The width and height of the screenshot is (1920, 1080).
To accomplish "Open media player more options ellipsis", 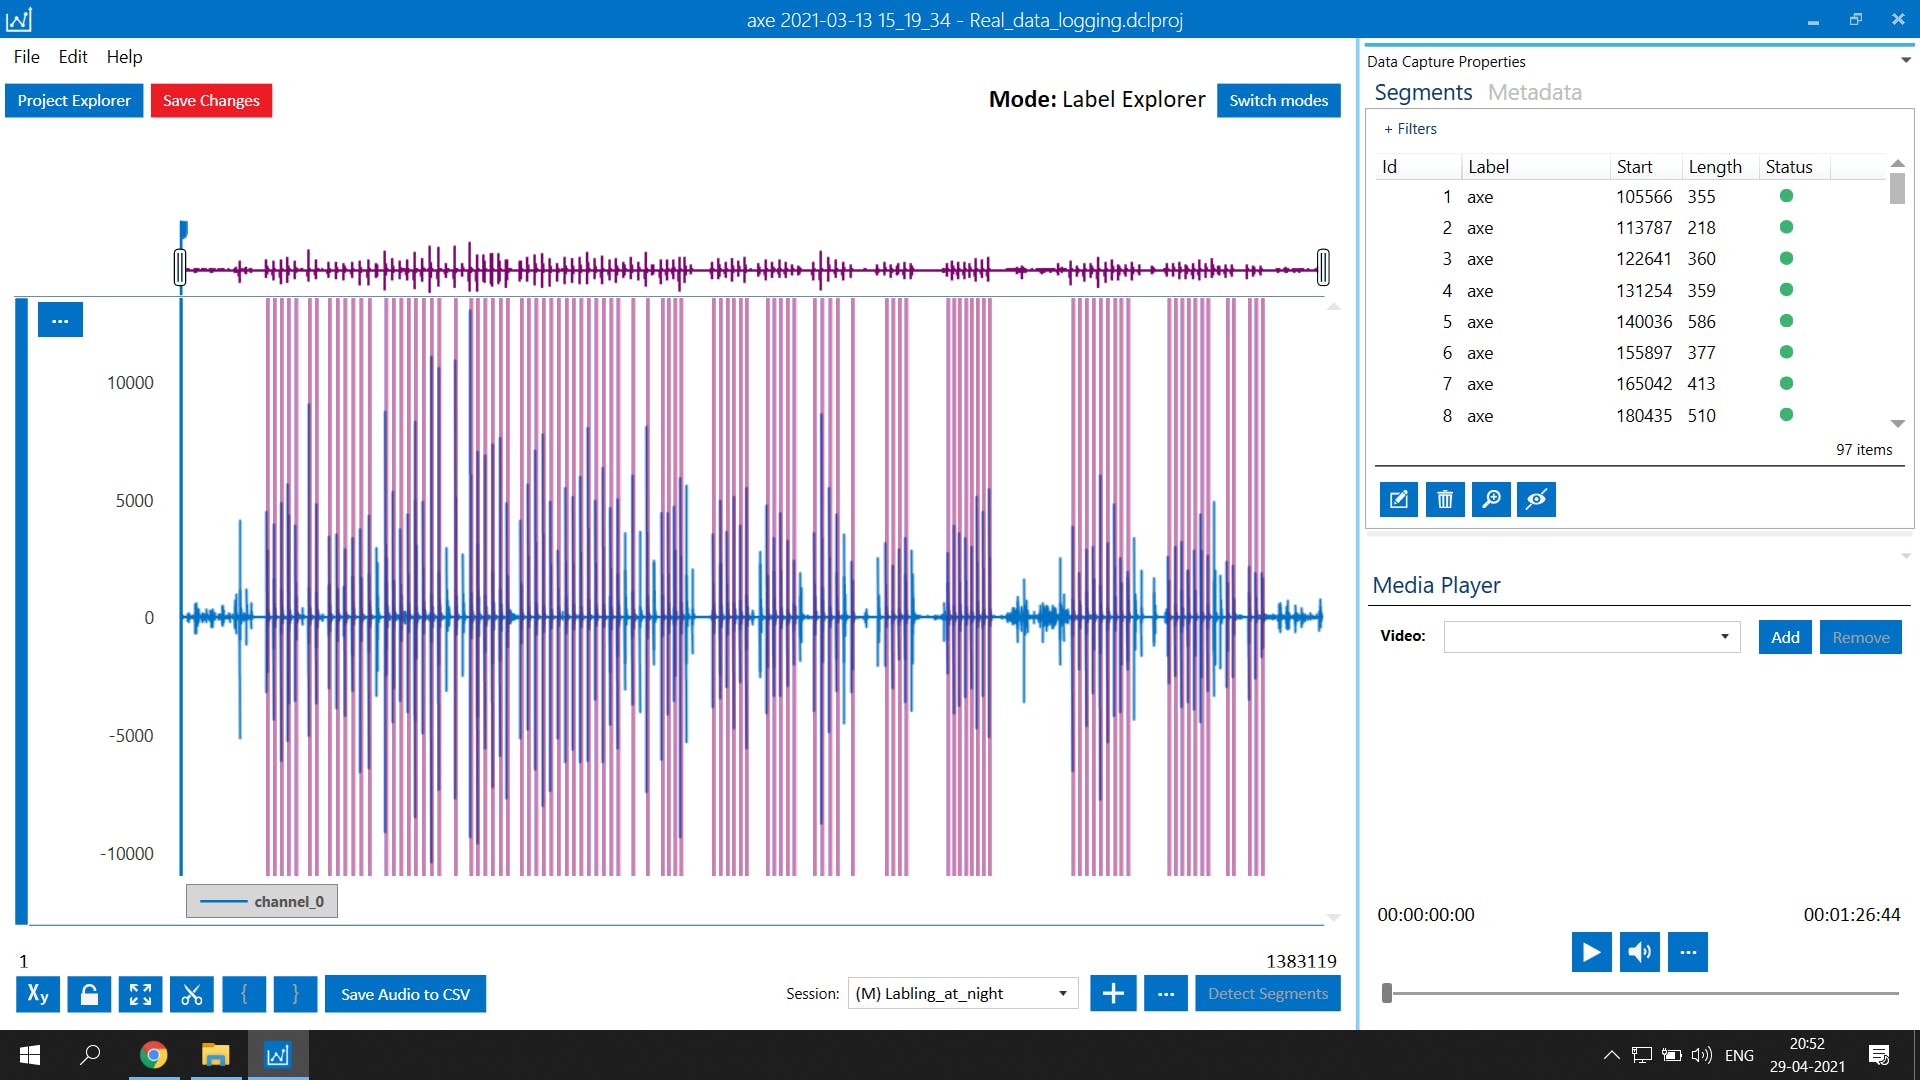I will (x=1688, y=952).
